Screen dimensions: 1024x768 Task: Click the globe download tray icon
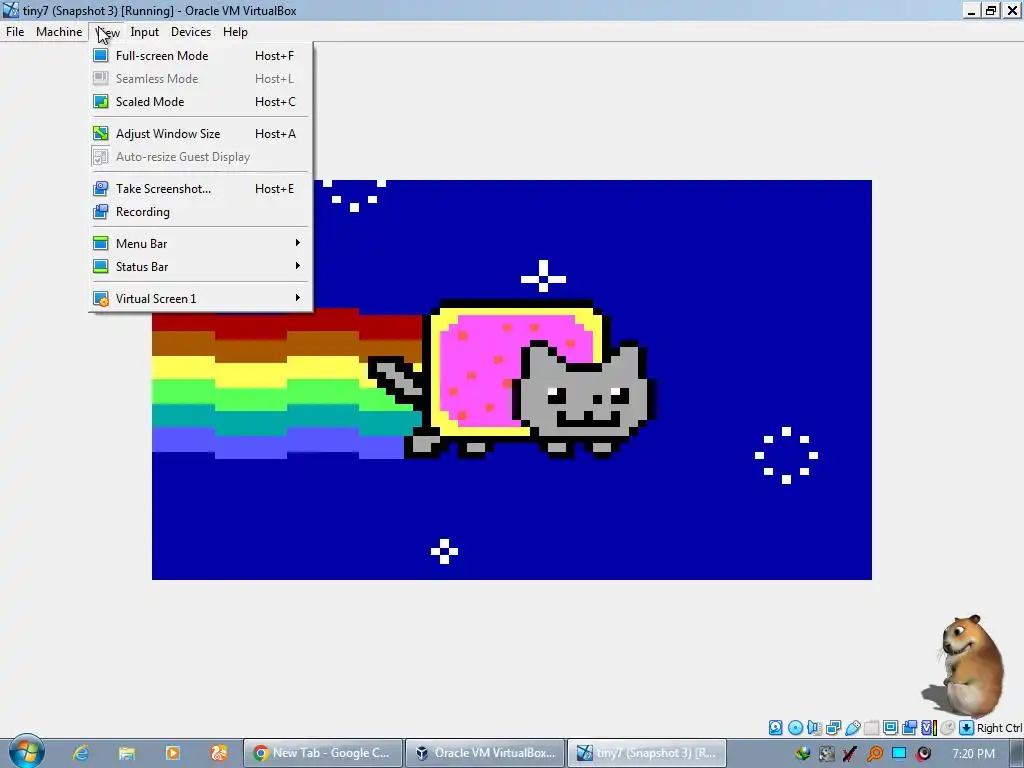coord(803,754)
